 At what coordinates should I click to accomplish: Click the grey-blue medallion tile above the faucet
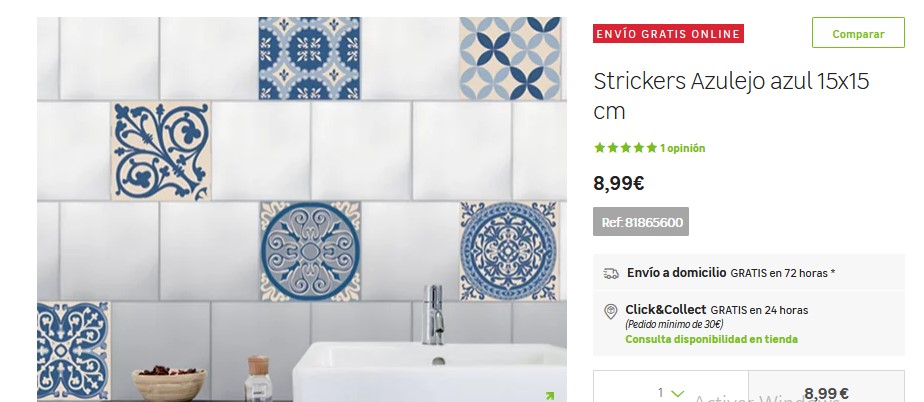click(311, 252)
